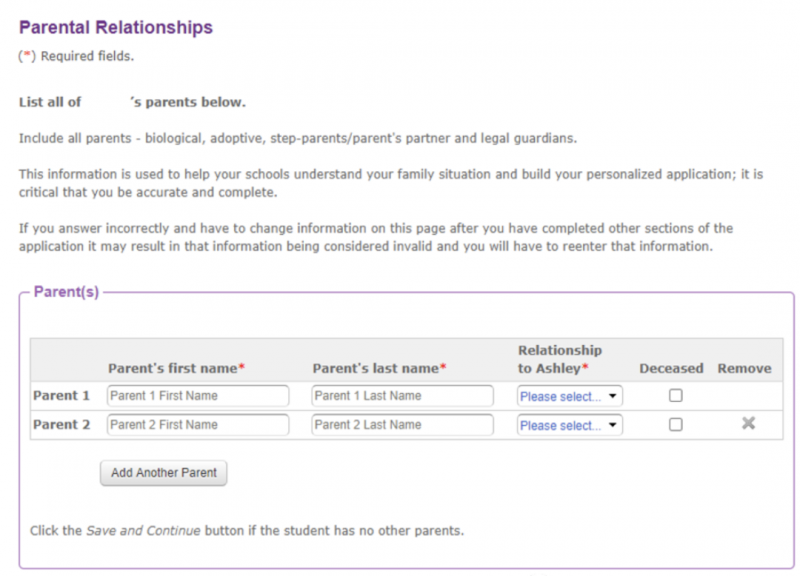Viewport: 800px width, 576px height.
Task: Click the Parental Relationships page heading
Action: click(116, 27)
